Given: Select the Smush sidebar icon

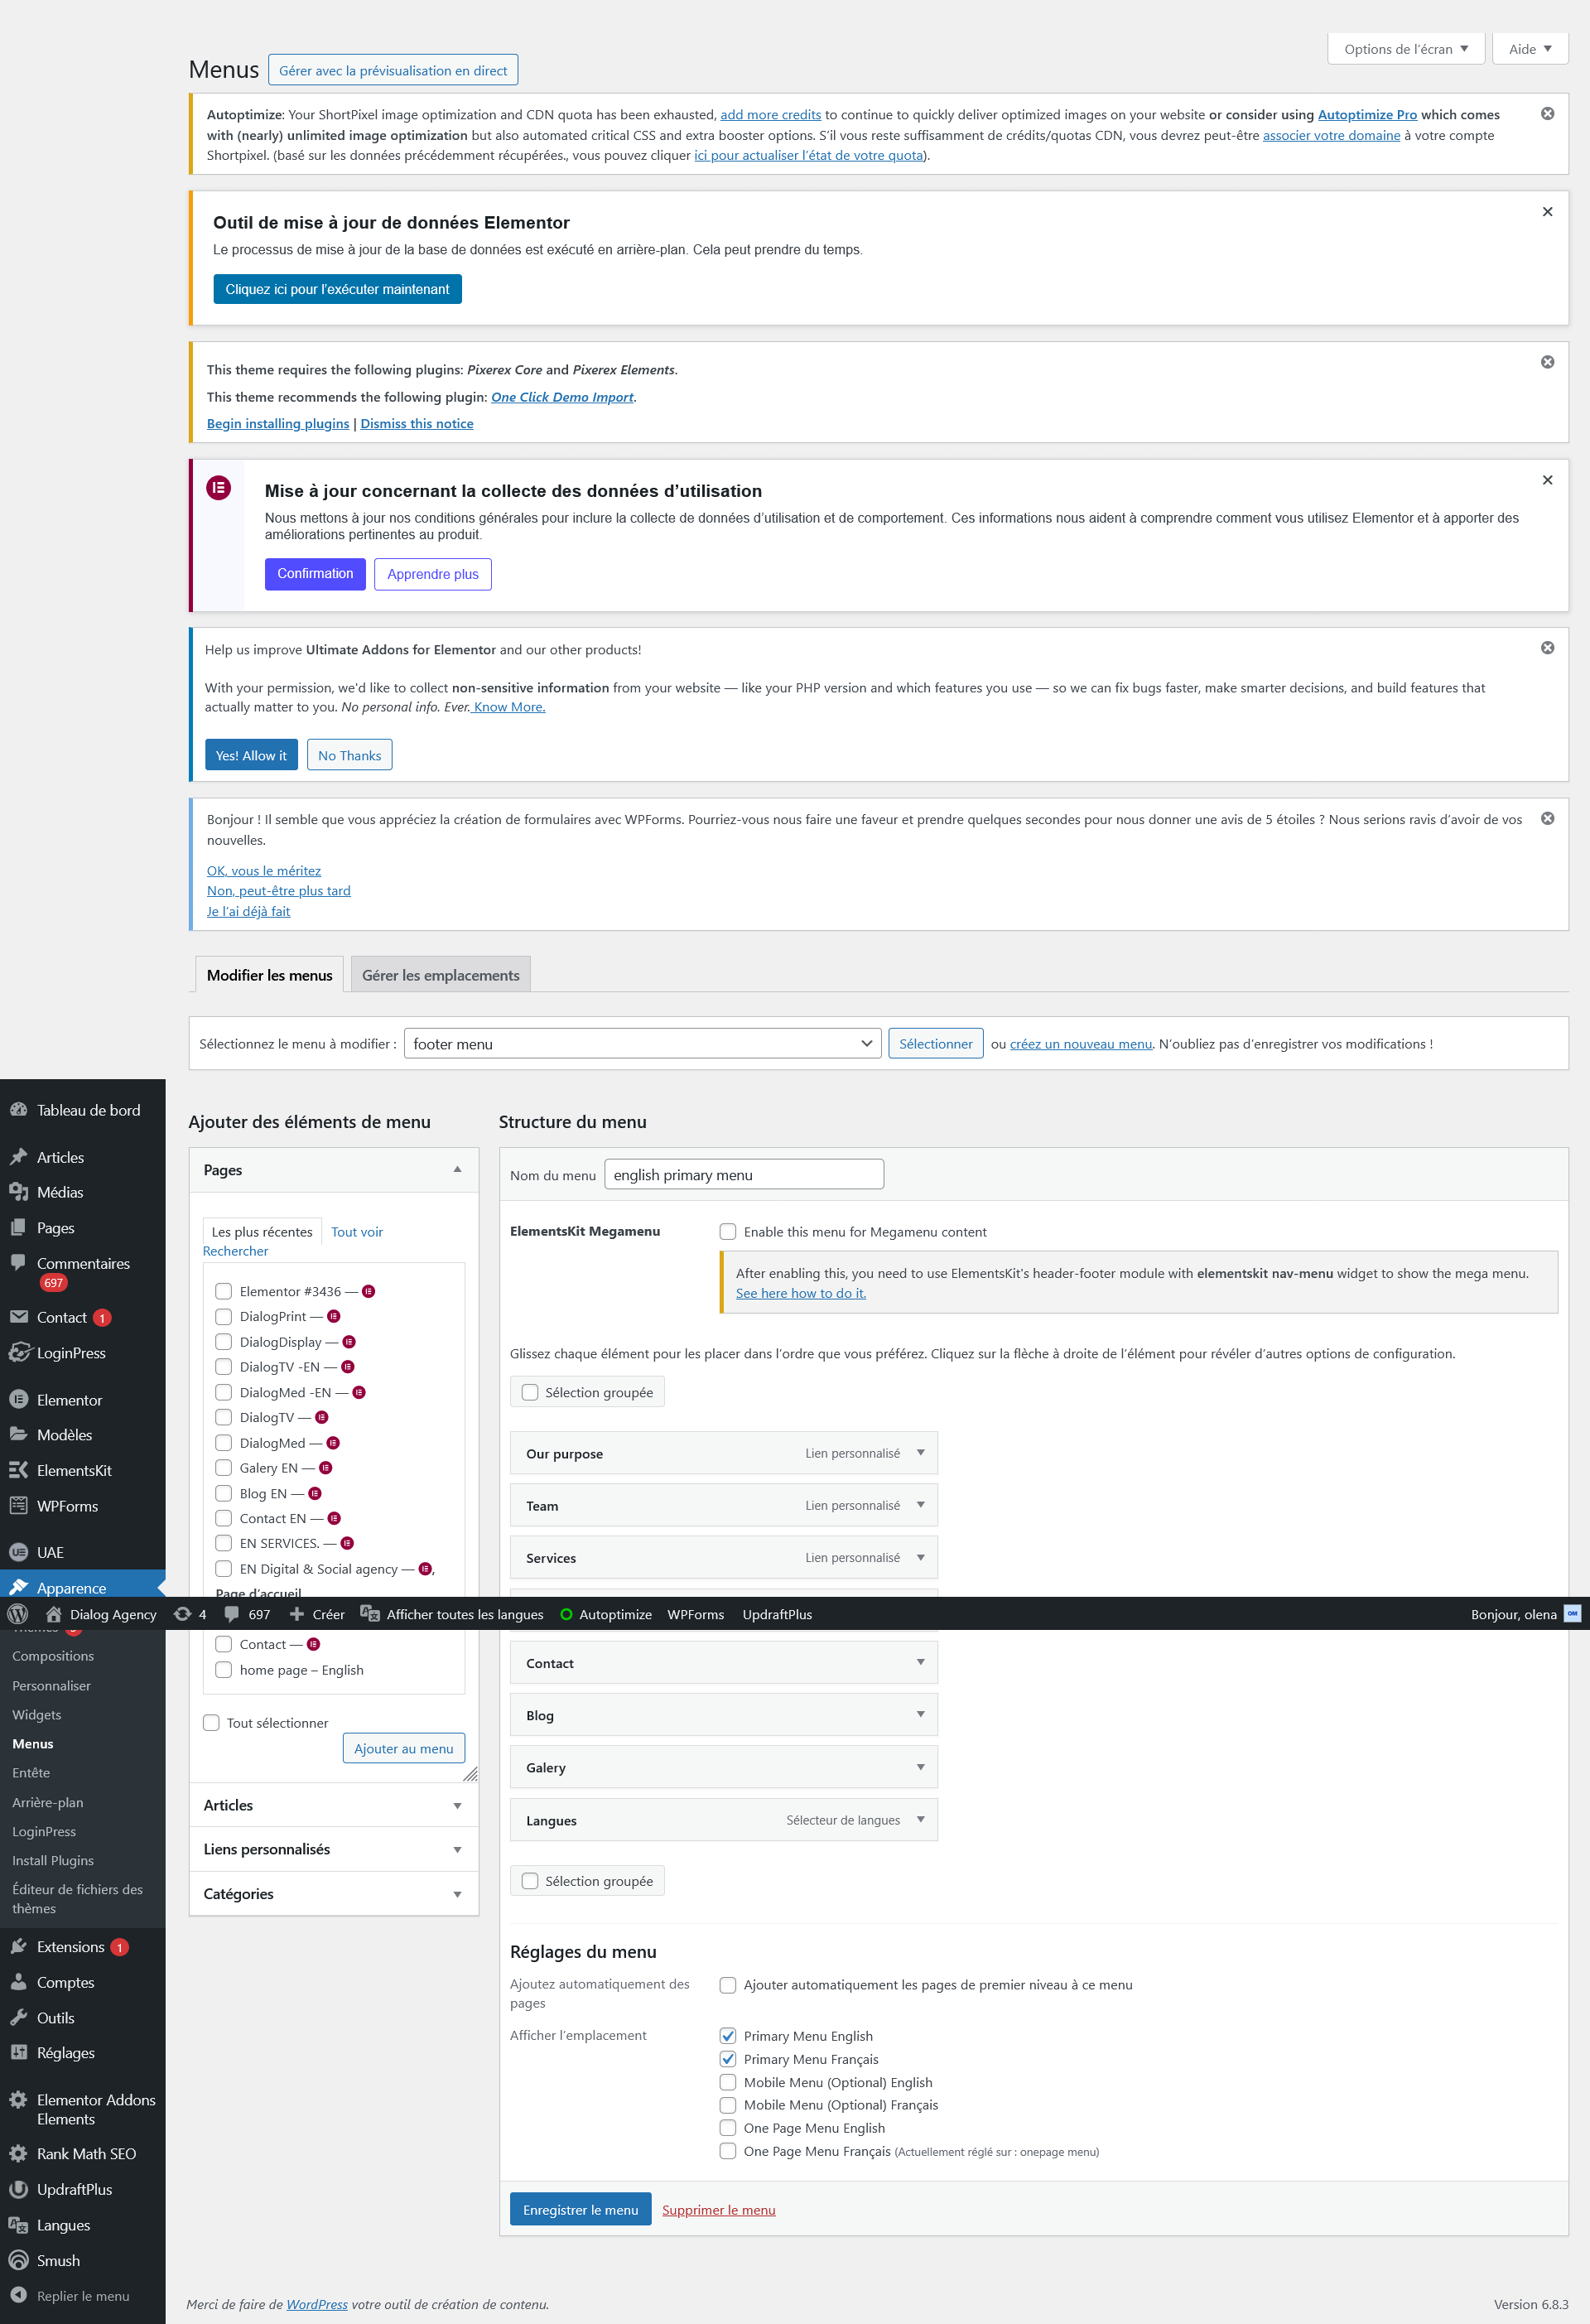Looking at the screenshot, I should 20,2260.
